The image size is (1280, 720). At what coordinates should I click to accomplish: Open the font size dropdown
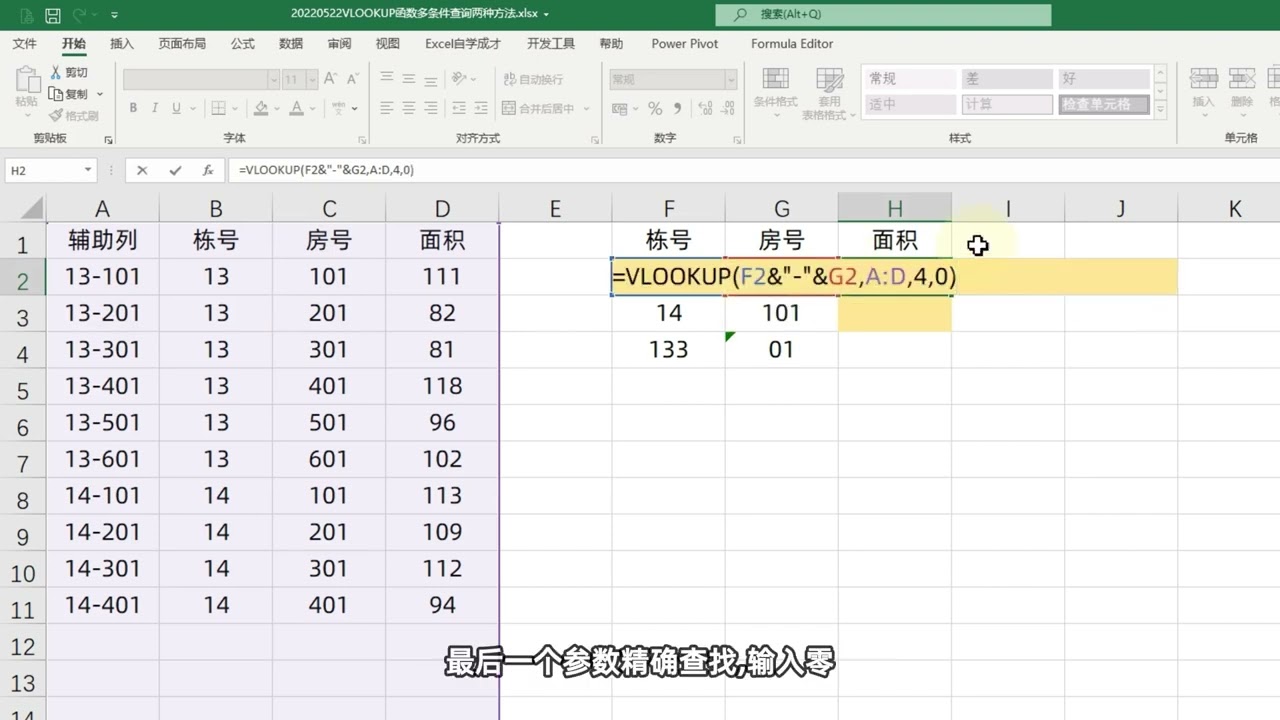pyautogui.click(x=310, y=79)
